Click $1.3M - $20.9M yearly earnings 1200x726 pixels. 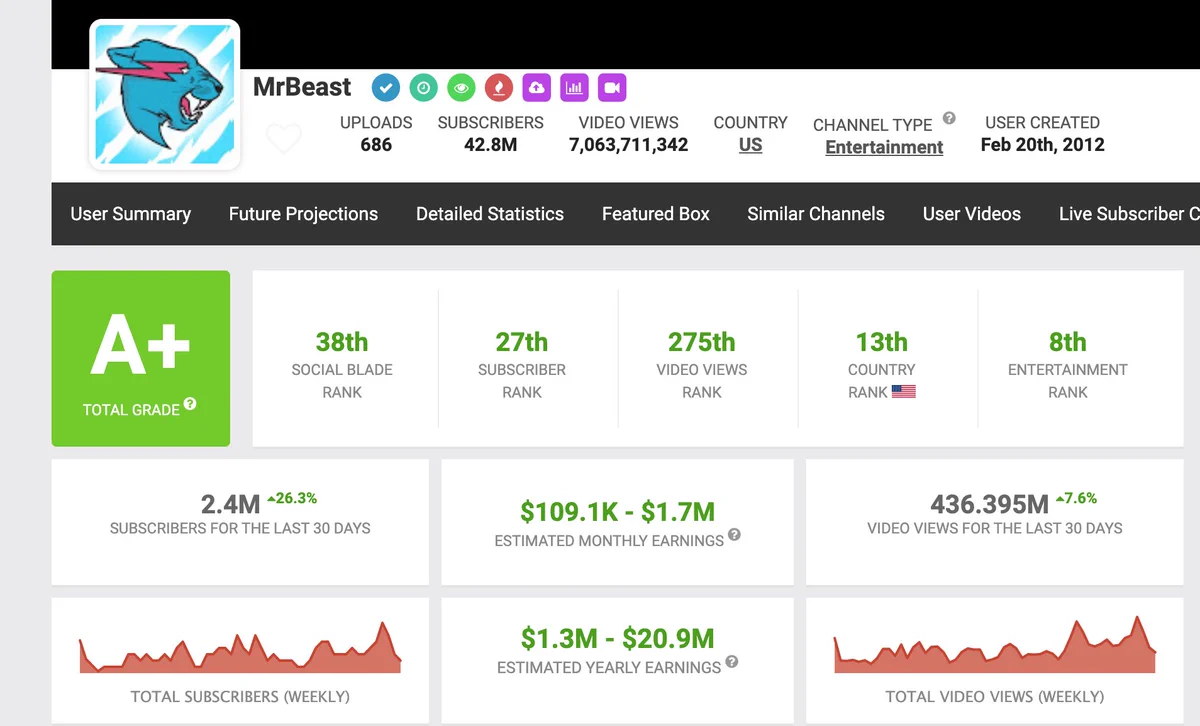pyautogui.click(x=618, y=638)
